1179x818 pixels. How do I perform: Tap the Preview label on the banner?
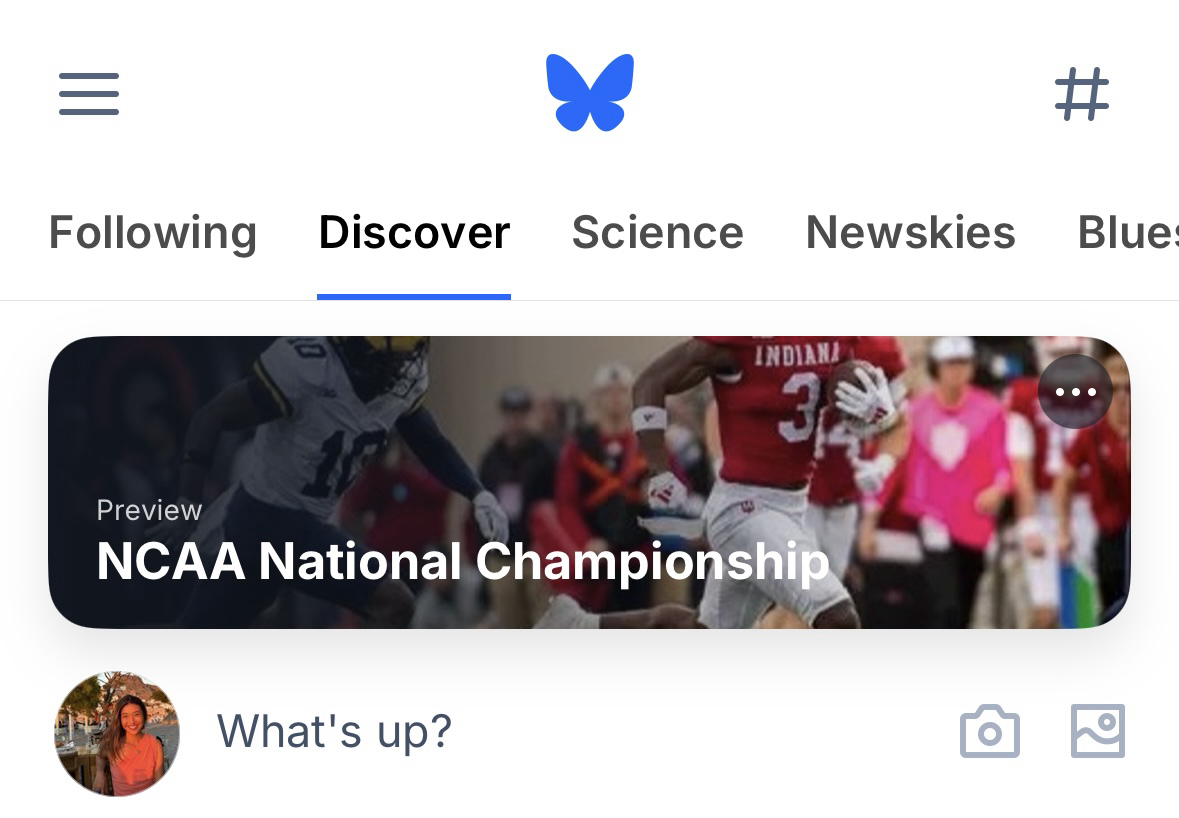[x=149, y=510]
